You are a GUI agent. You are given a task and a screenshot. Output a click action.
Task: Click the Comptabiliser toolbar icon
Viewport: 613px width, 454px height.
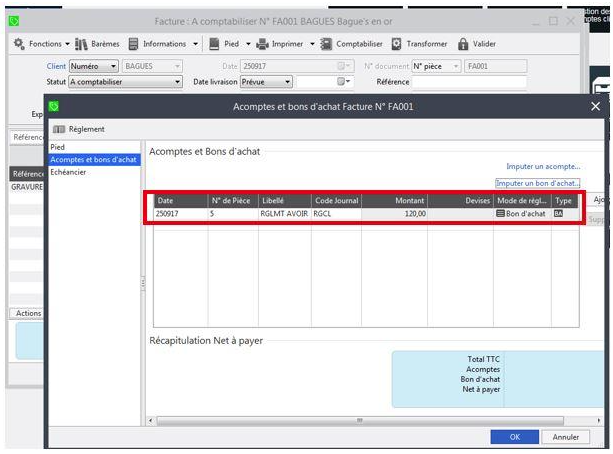tap(329, 44)
